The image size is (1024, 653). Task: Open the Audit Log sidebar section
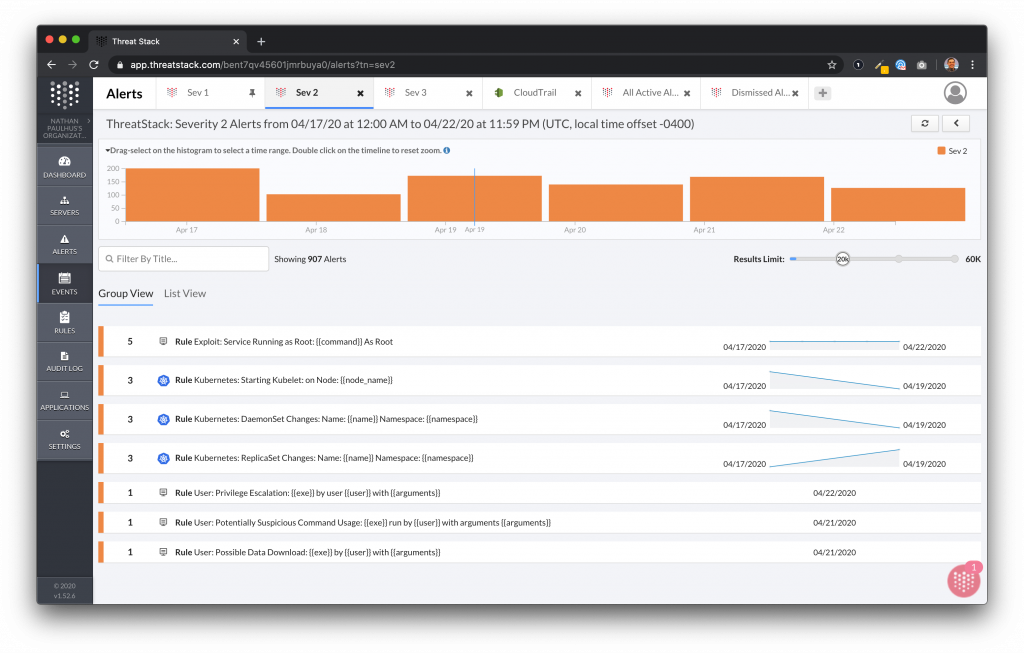coord(64,361)
